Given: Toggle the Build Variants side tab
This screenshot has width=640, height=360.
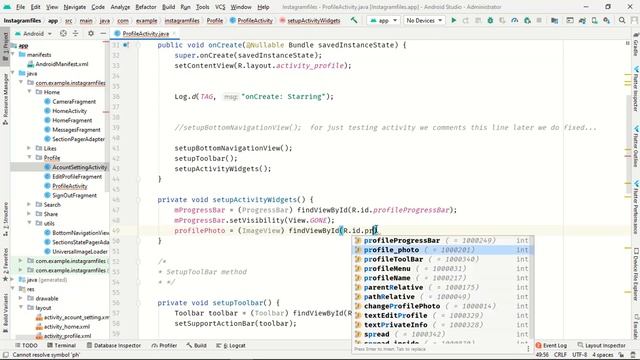Looking at the screenshot, I should point(5,313).
